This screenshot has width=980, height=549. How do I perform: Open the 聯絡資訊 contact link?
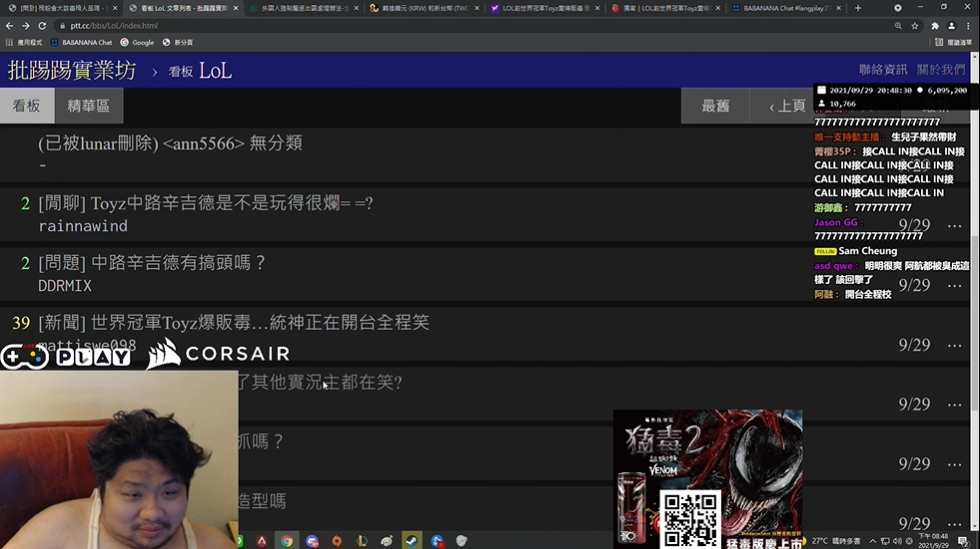click(x=883, y=69)
